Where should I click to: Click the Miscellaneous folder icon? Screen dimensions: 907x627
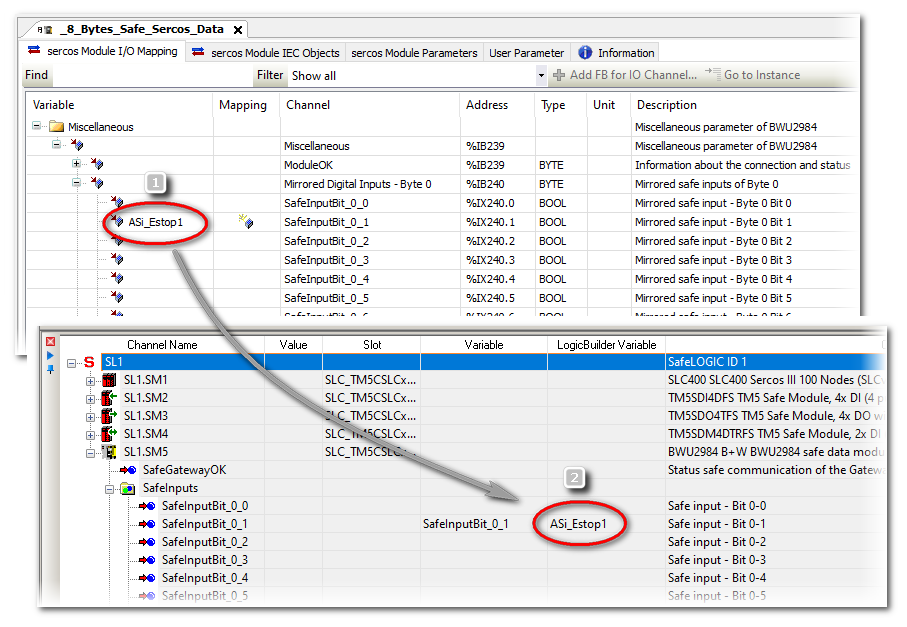(x=56, y=127)
